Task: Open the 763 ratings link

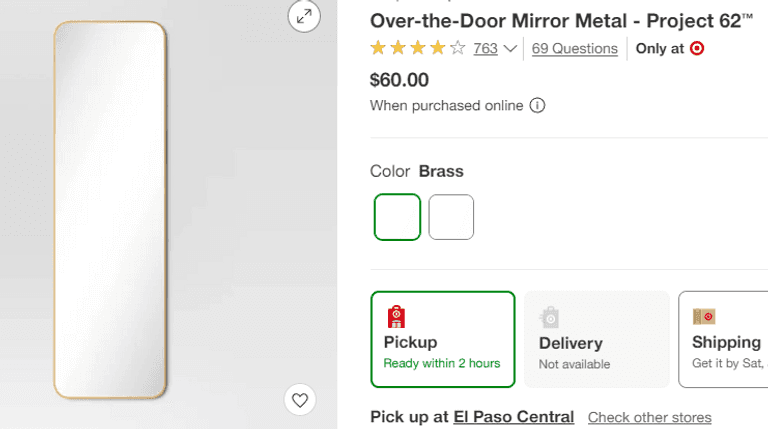Action: pyautogui.click(x=485, y=48)
